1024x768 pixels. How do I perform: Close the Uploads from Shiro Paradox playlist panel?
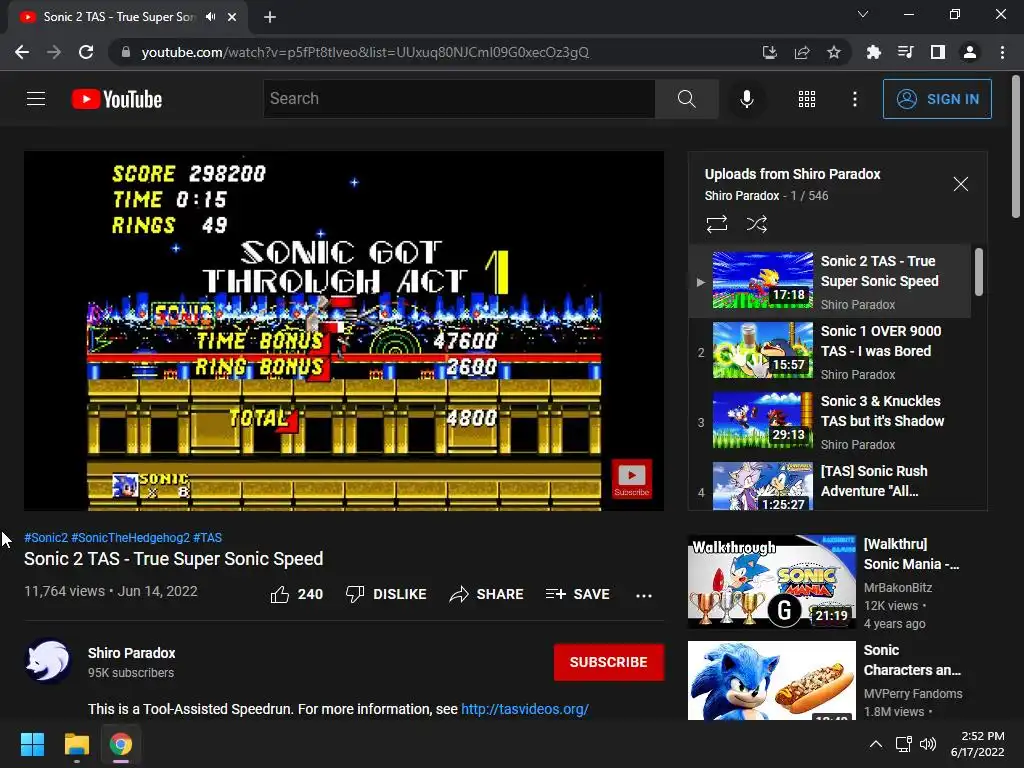pos(960,184)
